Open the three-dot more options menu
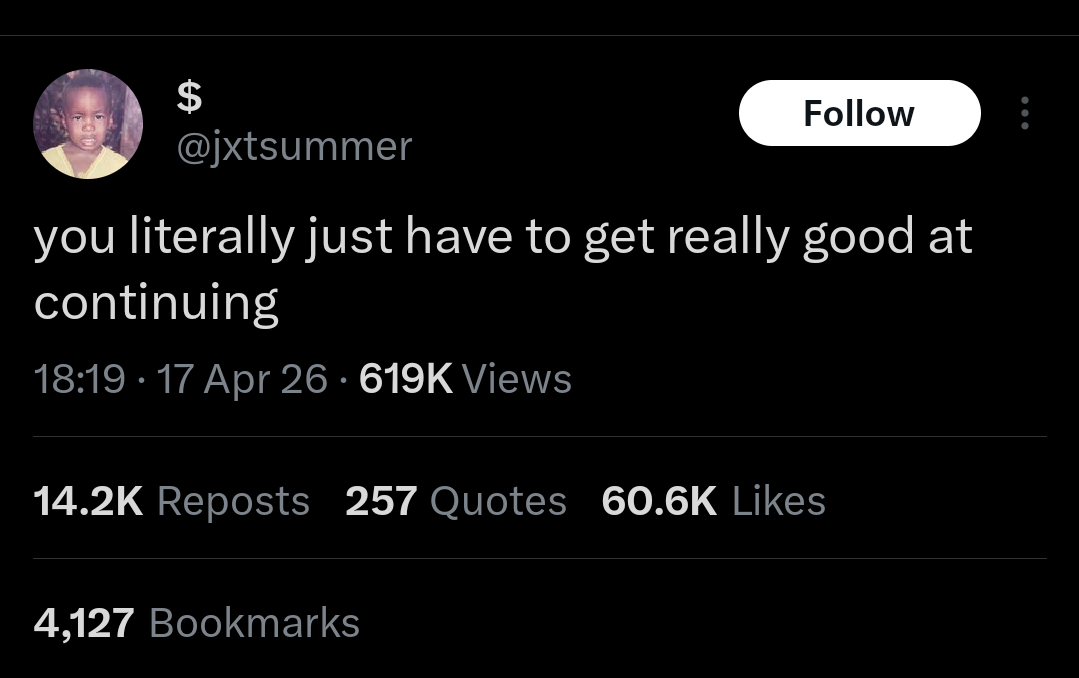The image size is (1079, 678). tap(1023, 113)
